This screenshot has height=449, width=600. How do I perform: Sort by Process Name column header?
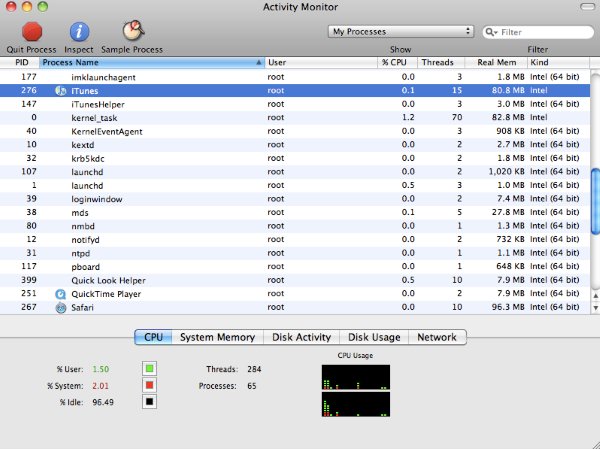tap(152, 62)
